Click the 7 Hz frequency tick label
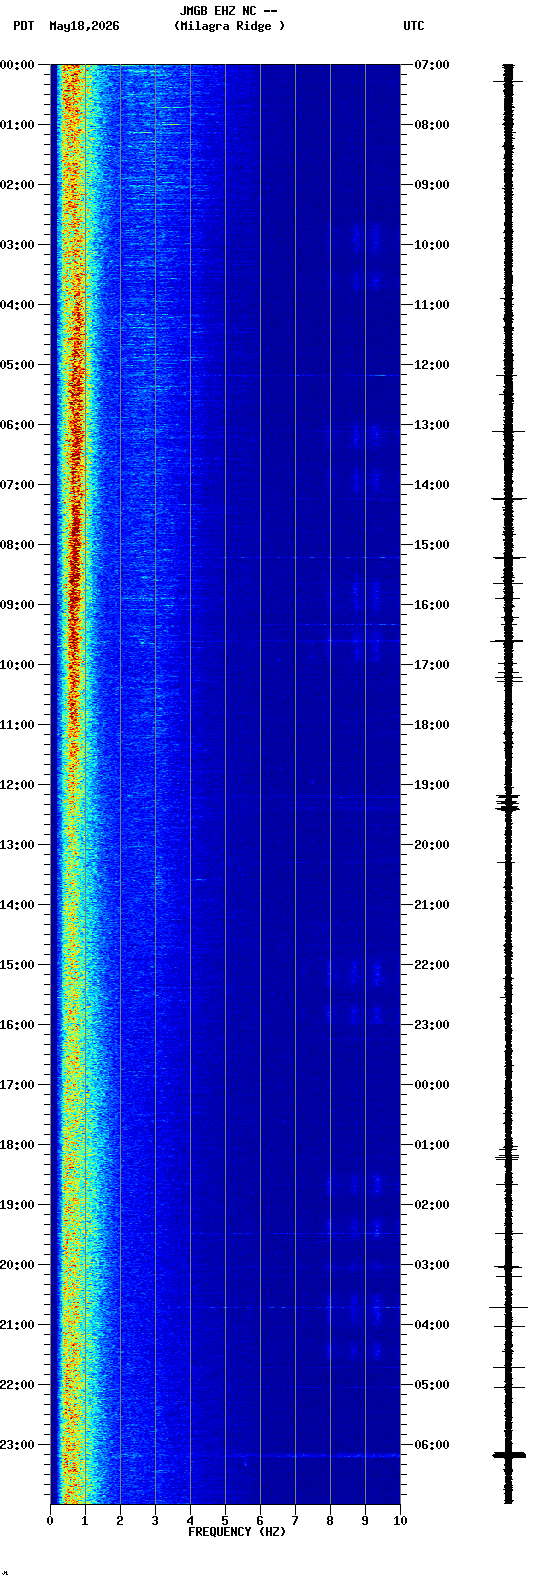The image size is (552, 1584). click(295, 1521)
